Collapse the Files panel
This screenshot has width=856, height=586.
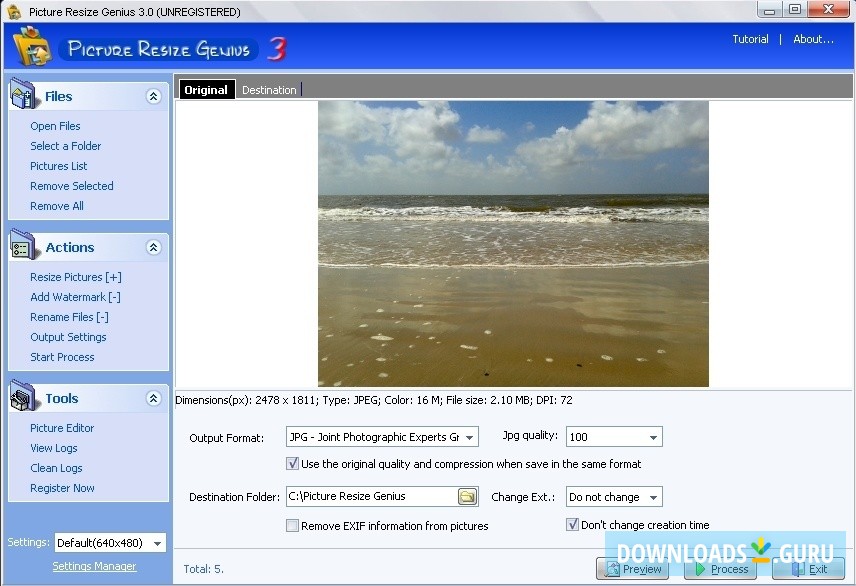pyautogui.click(x=153, y=96)
